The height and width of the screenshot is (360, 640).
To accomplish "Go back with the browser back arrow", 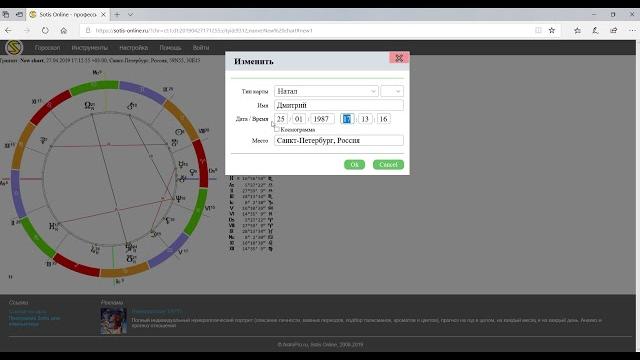I will click(x=8, y=31).
